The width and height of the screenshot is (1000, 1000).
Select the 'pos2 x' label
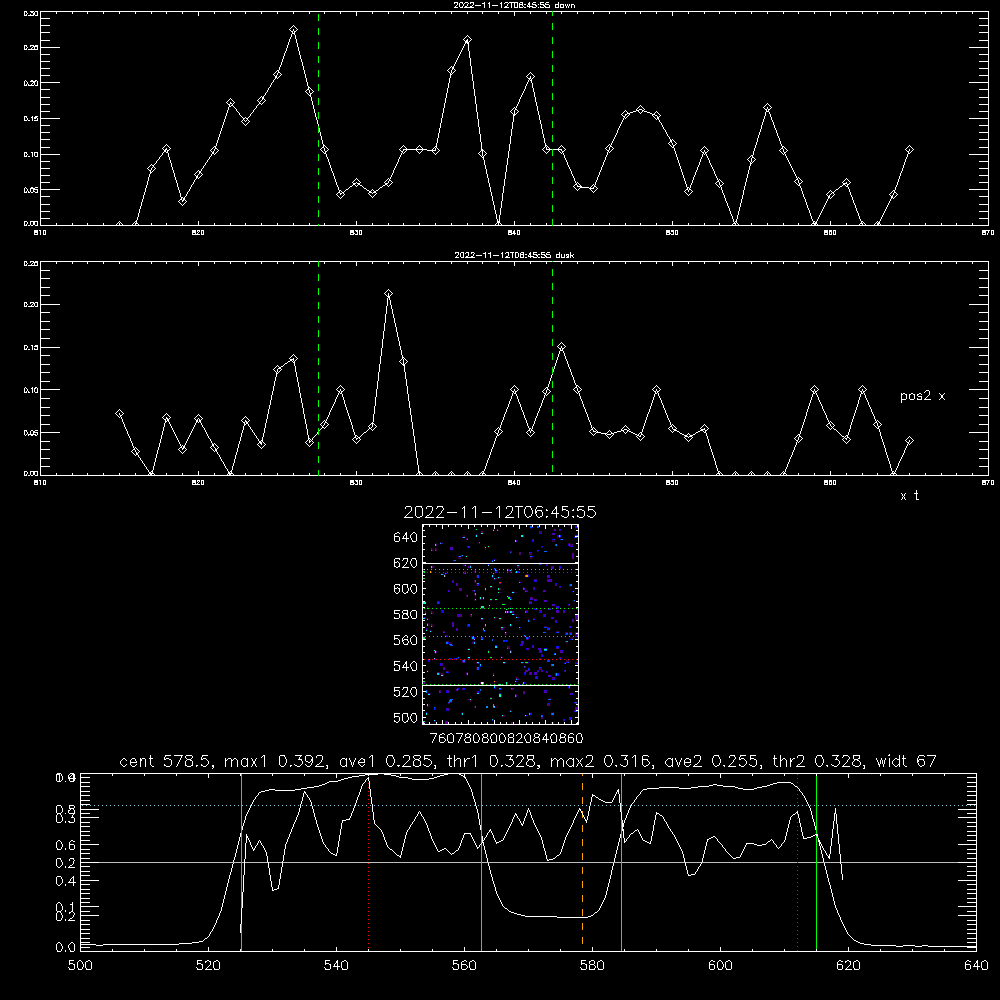tap(922, 396)
